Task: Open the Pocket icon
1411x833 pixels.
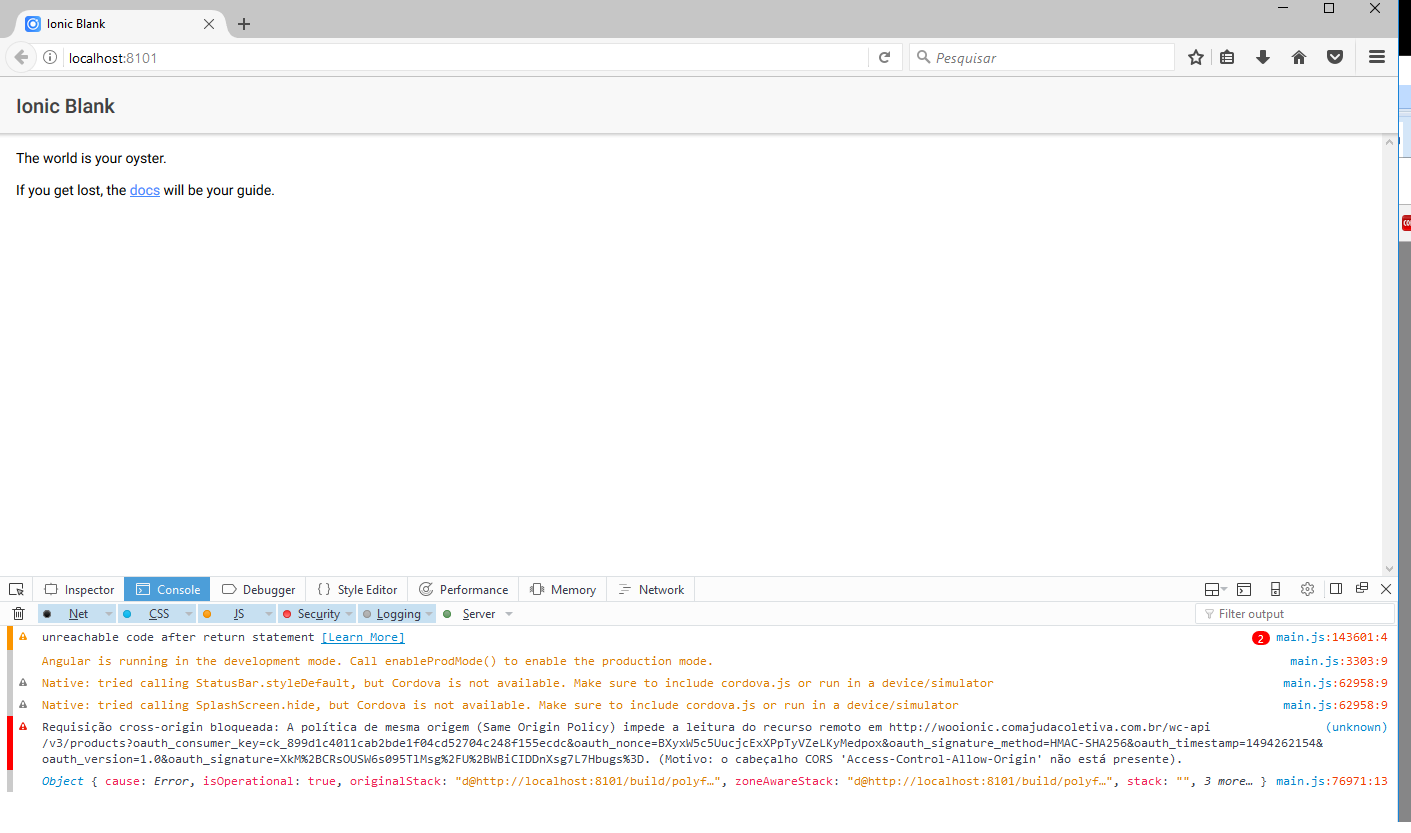Action: pos(1335,58)
